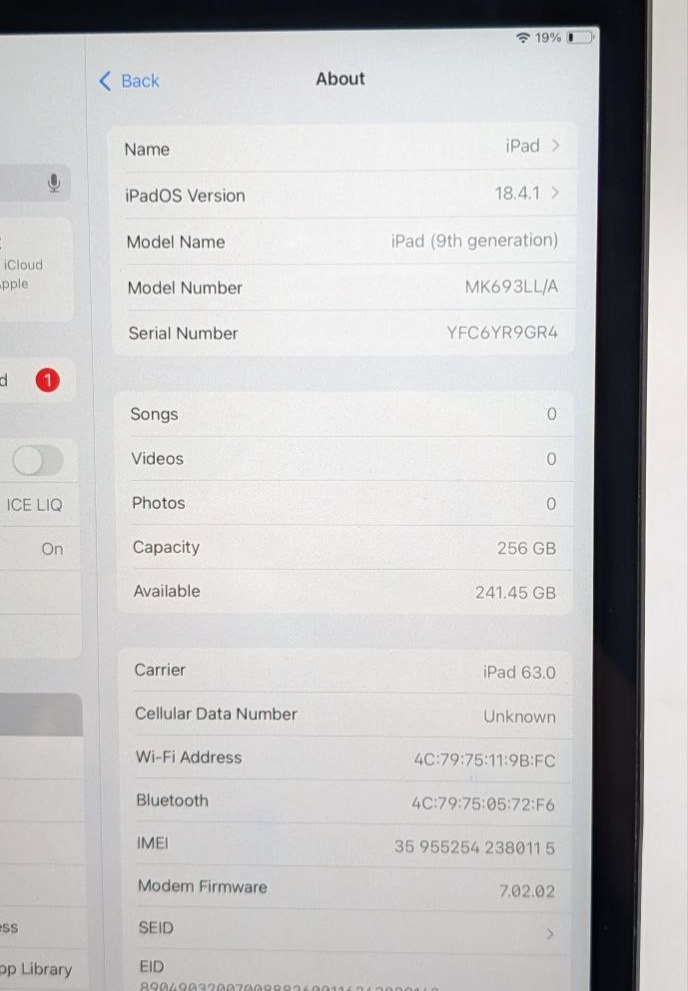Select the EID row
688x991 pixels.
[347, 972]
